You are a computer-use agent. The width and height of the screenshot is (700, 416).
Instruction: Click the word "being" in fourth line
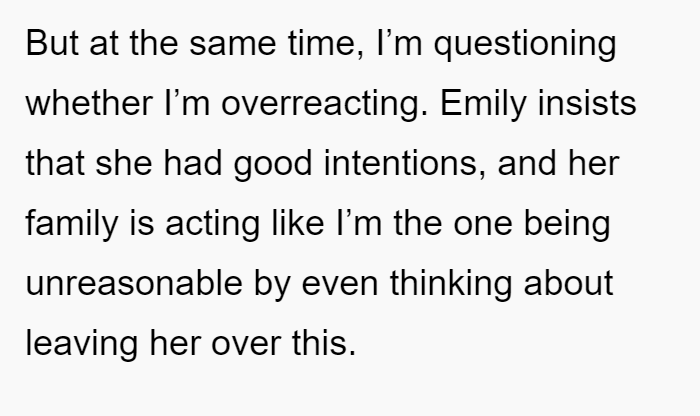[567, 225]
